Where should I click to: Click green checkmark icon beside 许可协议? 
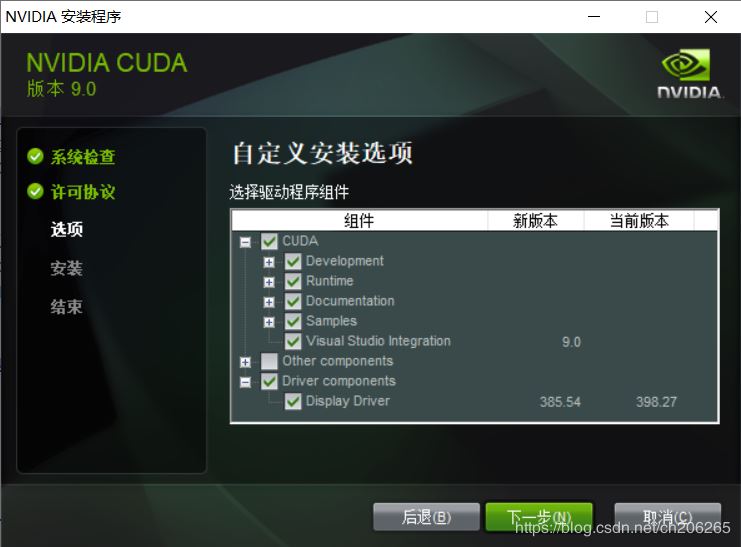[x=35, y=191]
